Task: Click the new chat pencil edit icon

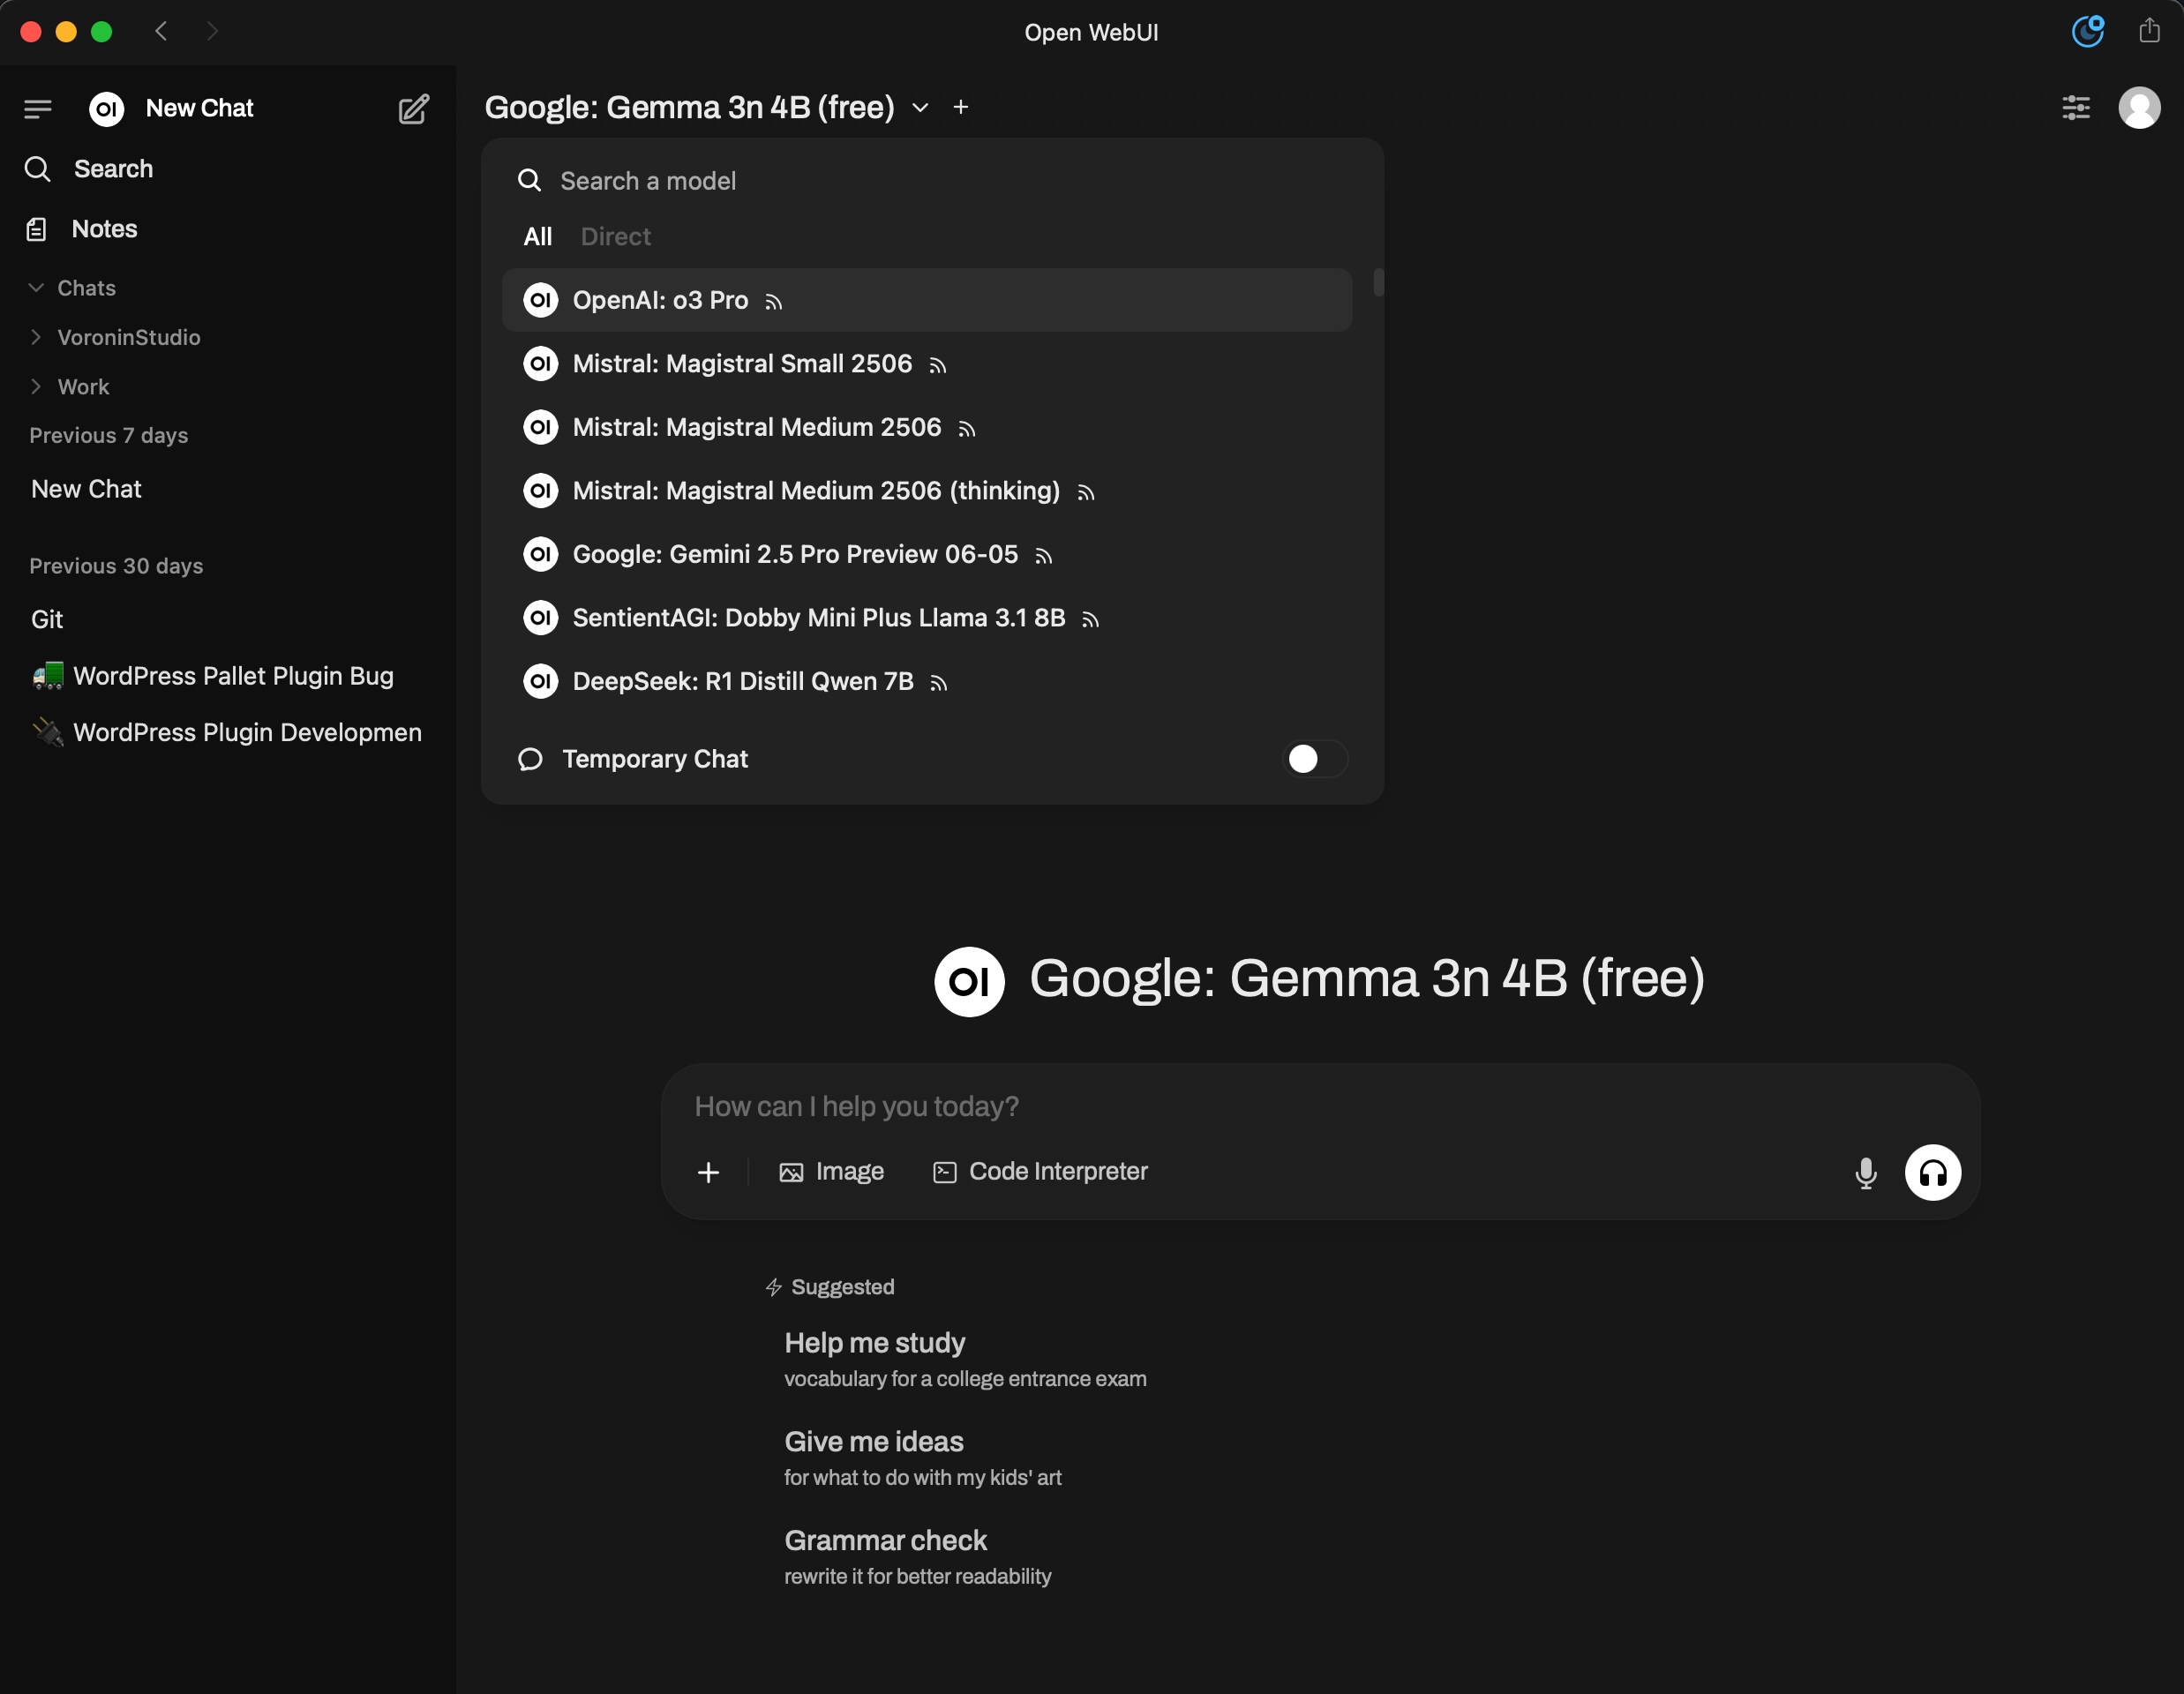Action: point(413,108)
